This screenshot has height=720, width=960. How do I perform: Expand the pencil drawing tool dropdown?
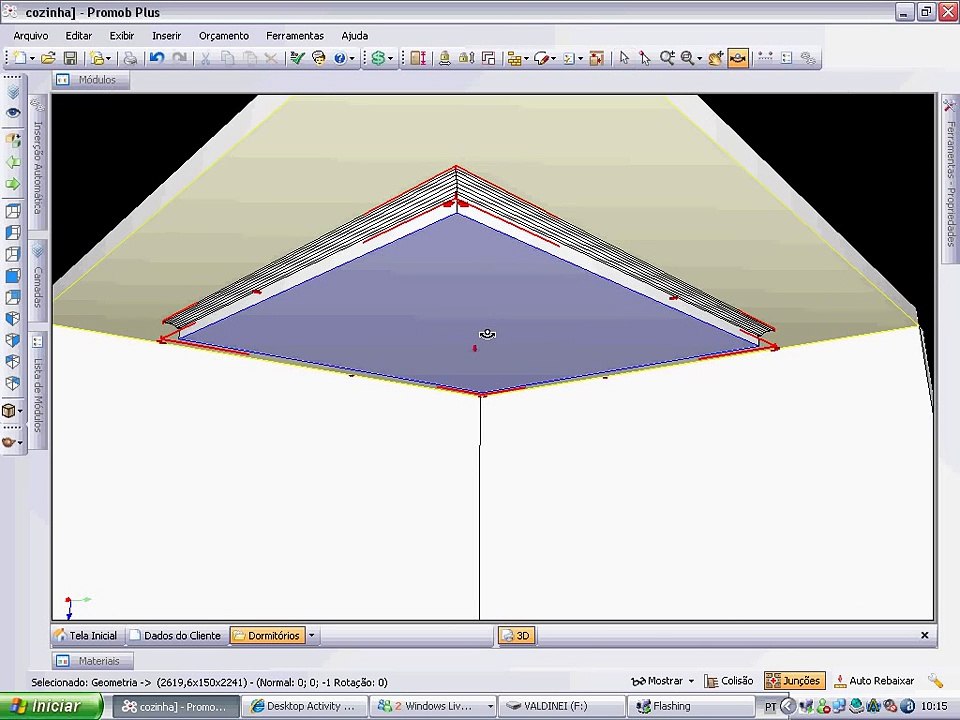click(x=553, y=59)
